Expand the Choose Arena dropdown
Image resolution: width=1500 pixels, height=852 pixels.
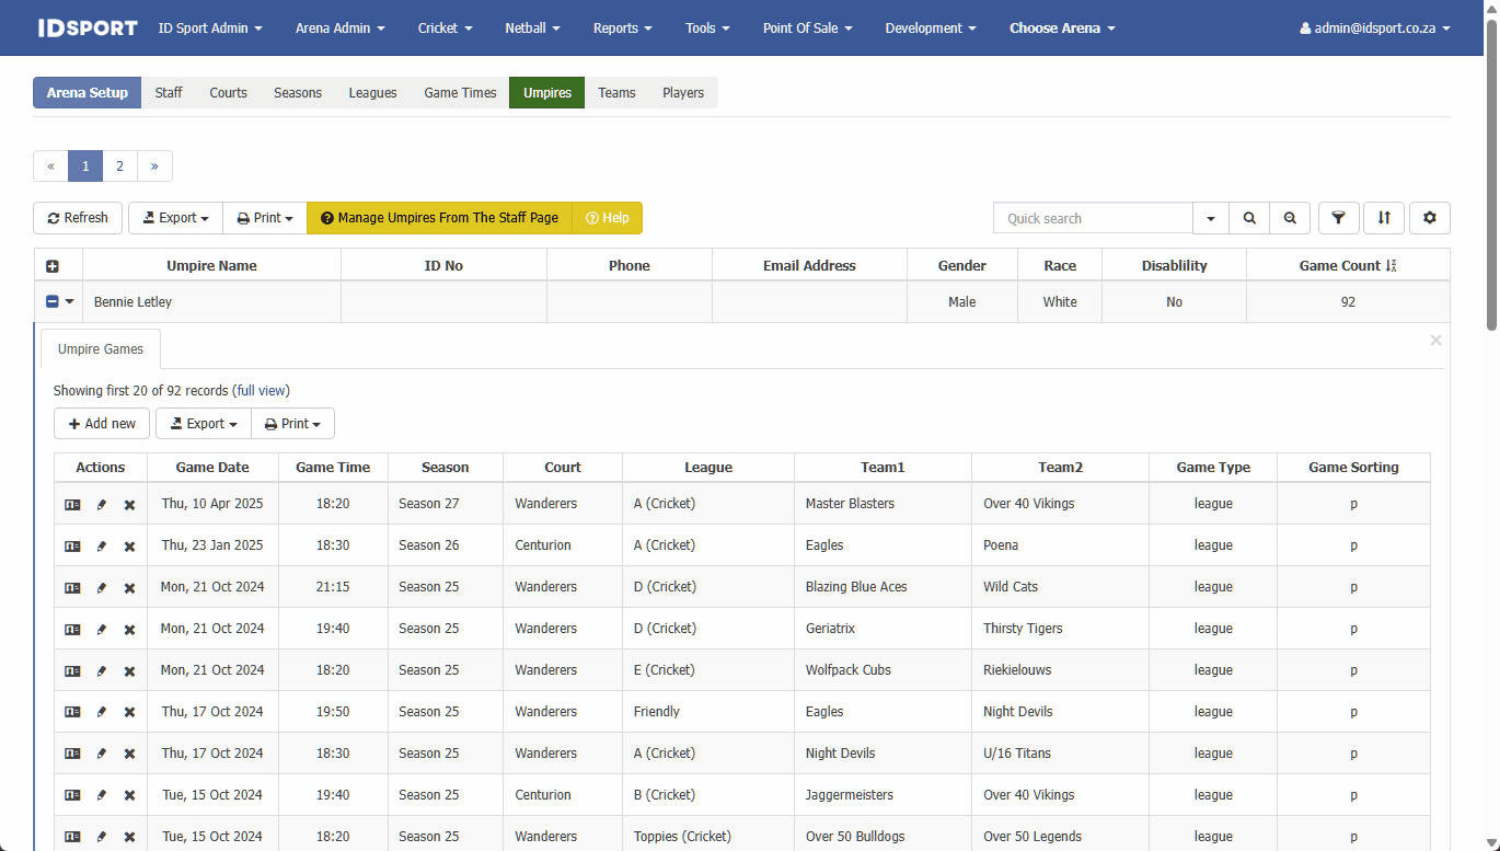tap(1061, 28)
